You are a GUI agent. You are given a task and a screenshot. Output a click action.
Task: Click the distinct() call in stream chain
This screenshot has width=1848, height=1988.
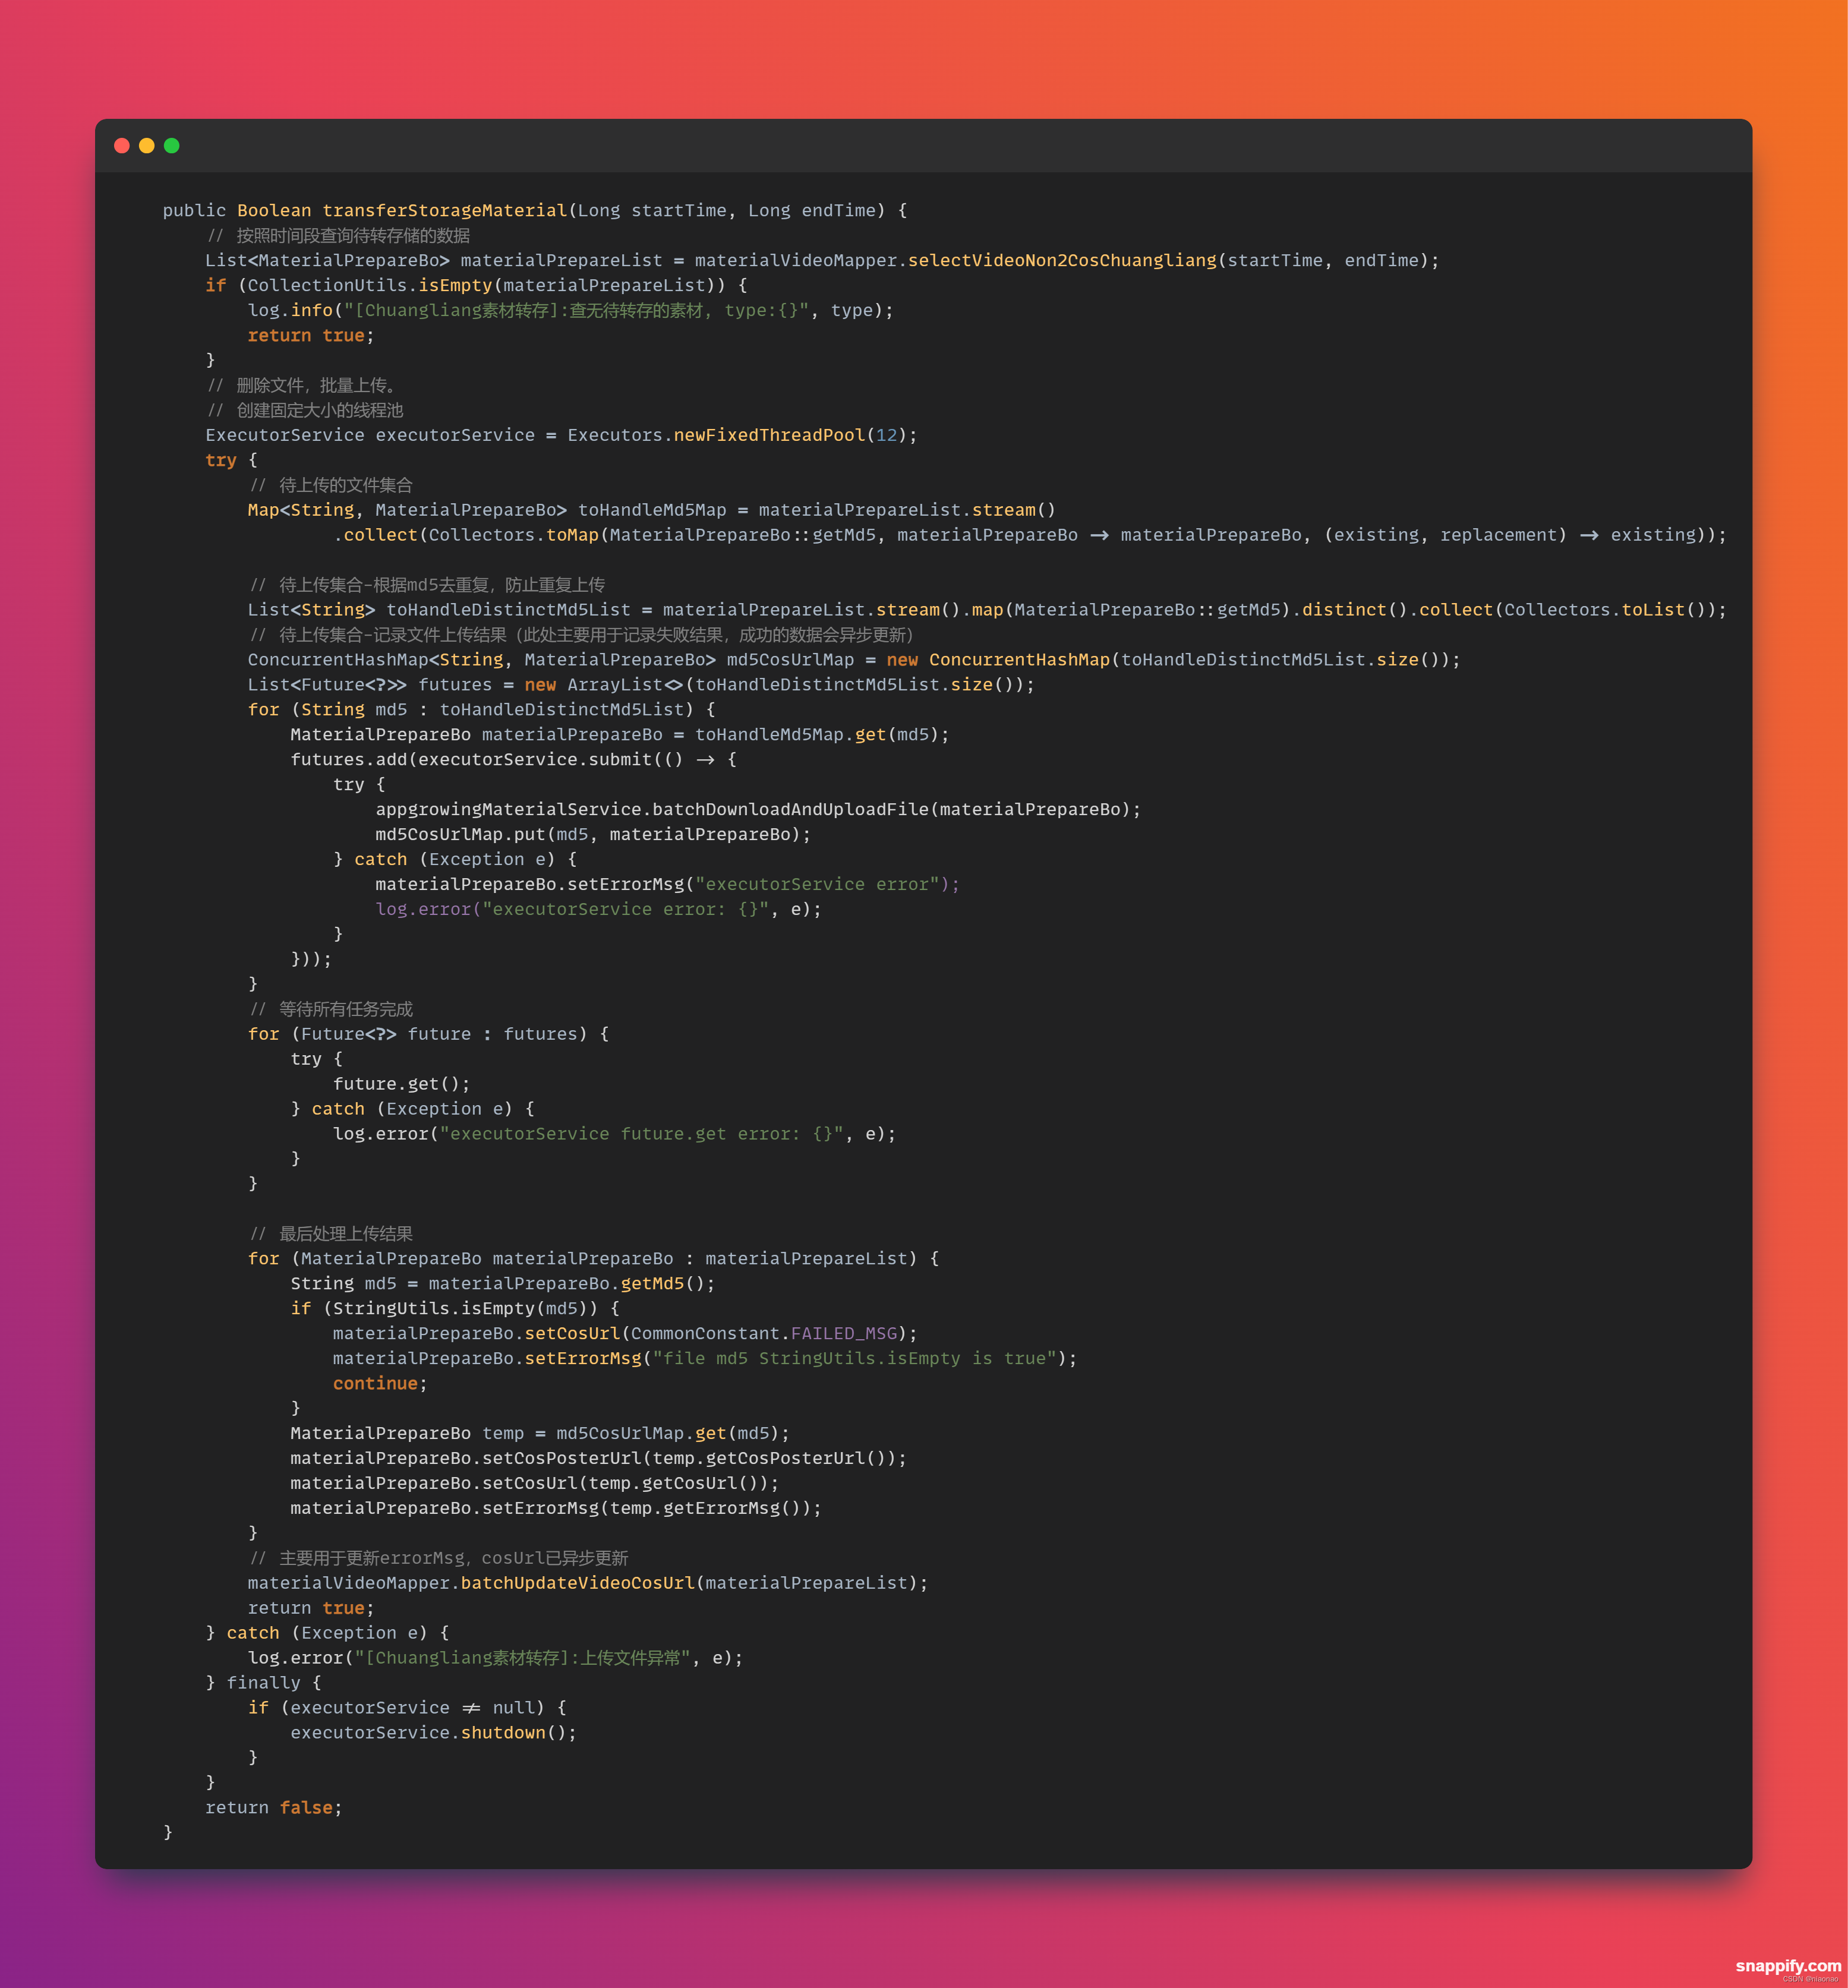pyautogui.click(x=1354, y=610)
